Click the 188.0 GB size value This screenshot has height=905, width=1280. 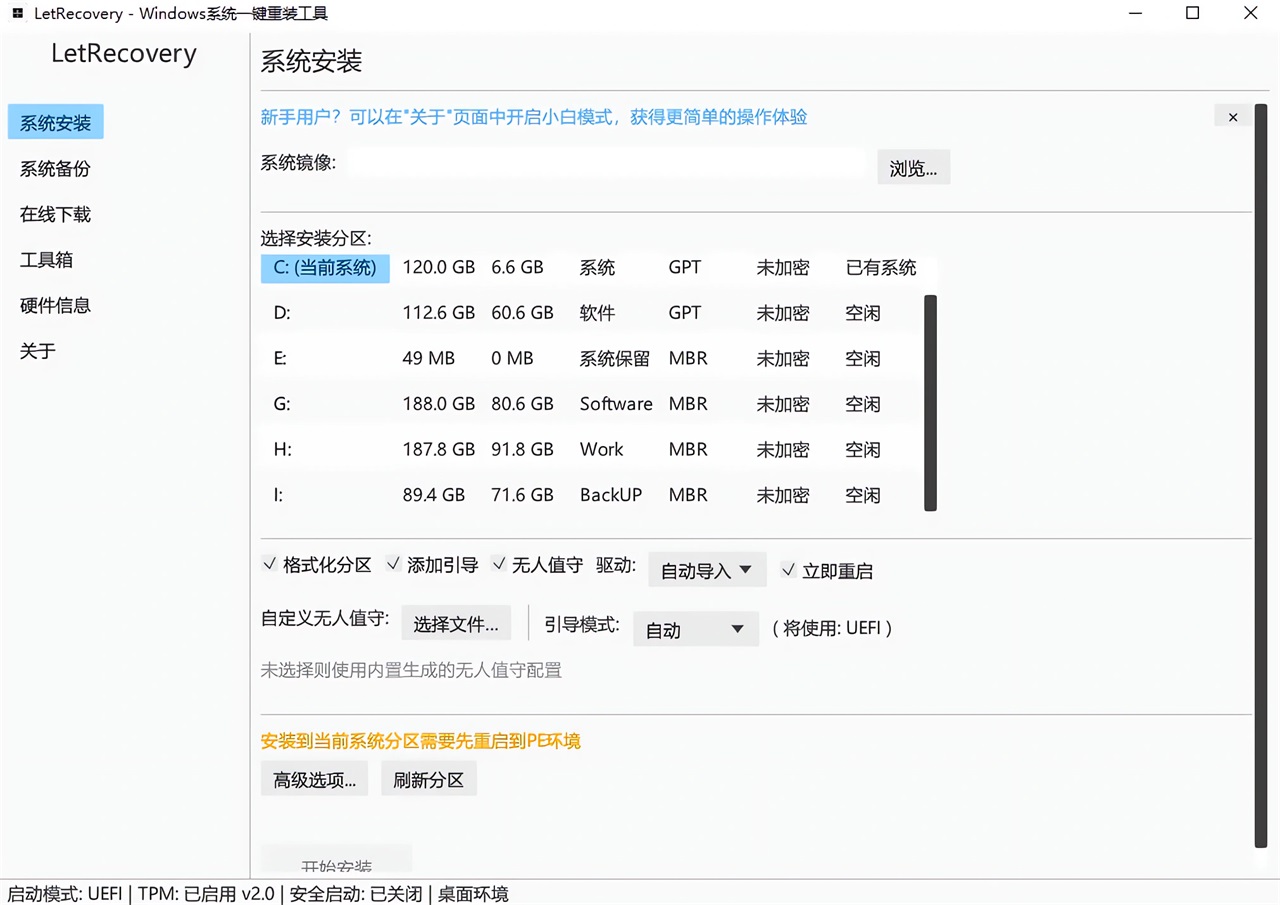pyautogui.click(x=439, y=404)
